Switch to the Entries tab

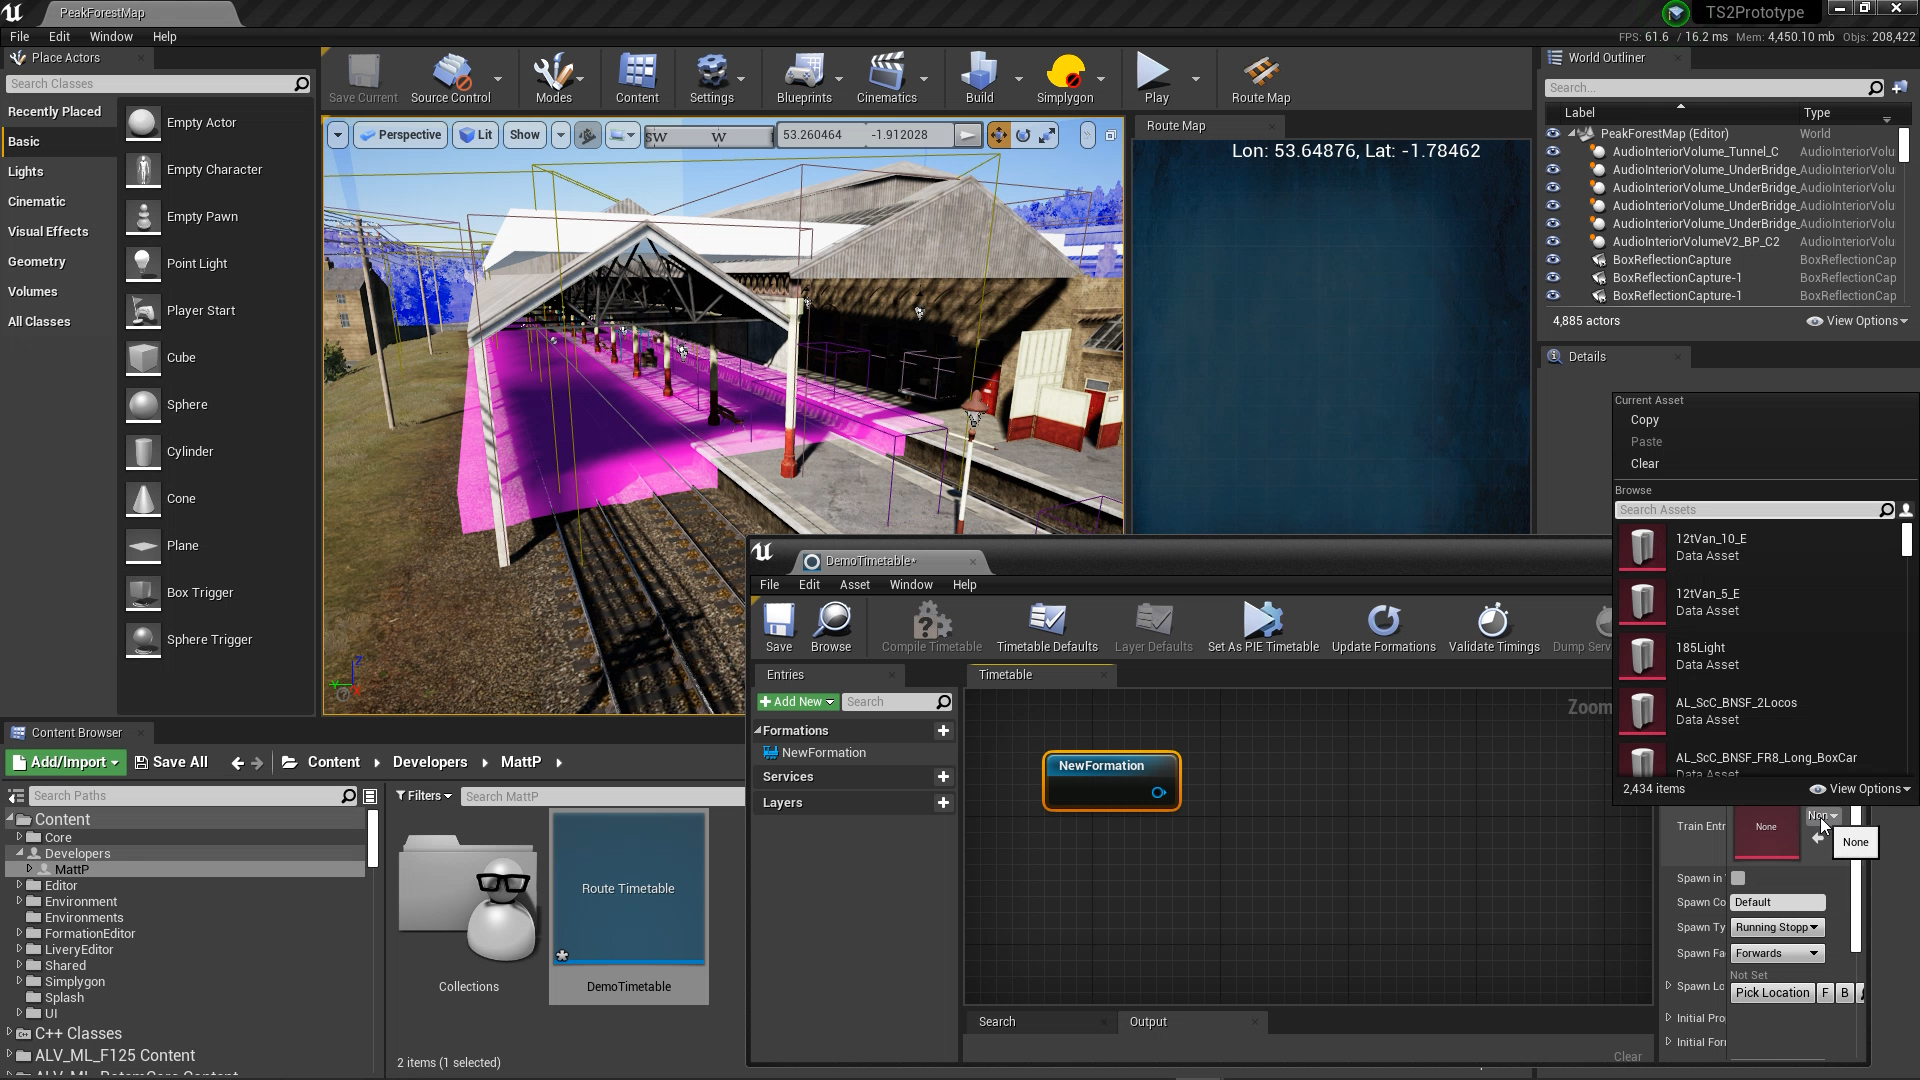coord(785,675)
